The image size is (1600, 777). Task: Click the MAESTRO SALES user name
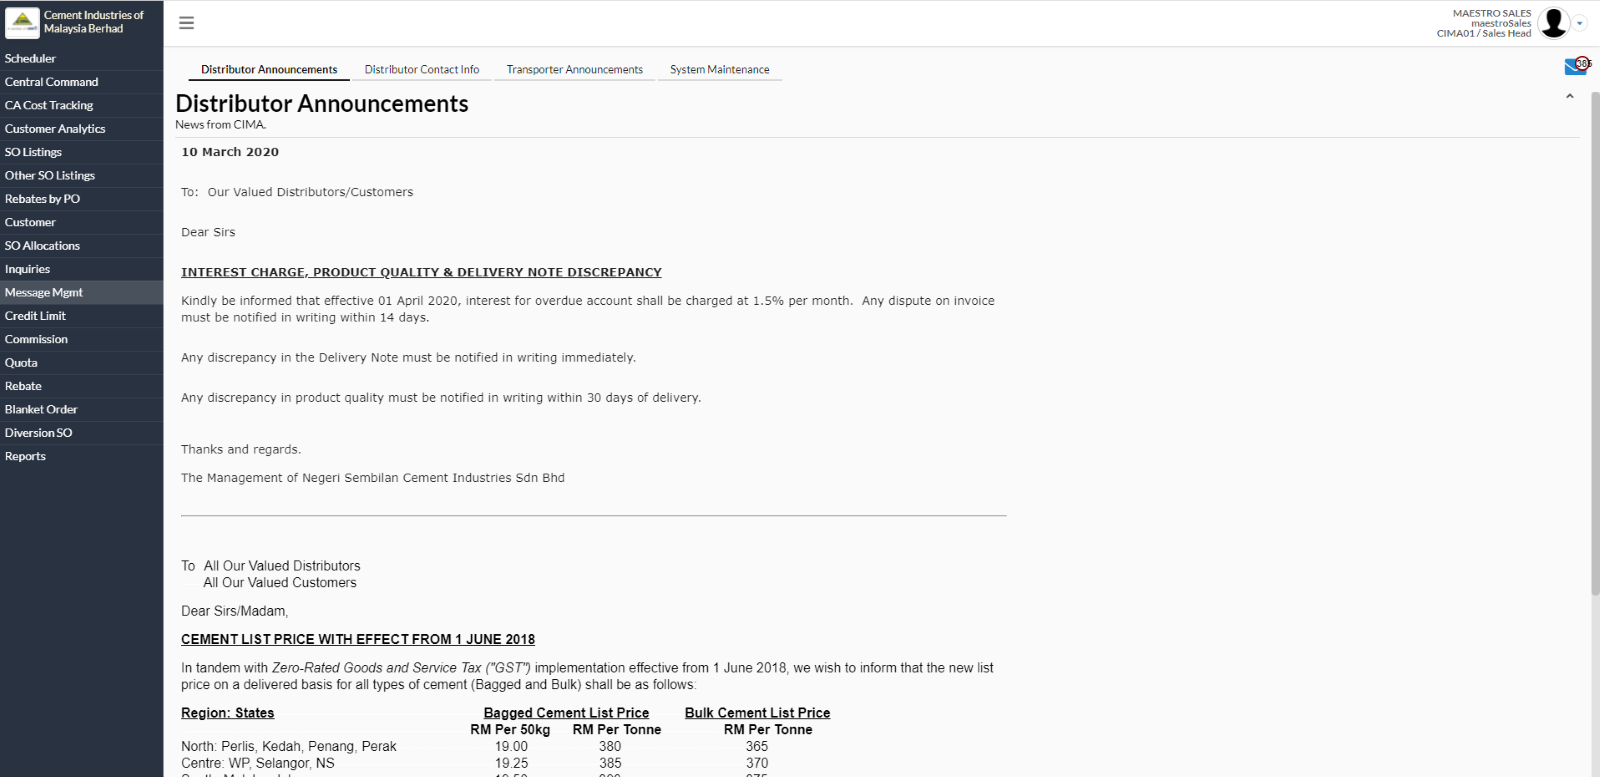[1491, 13]
